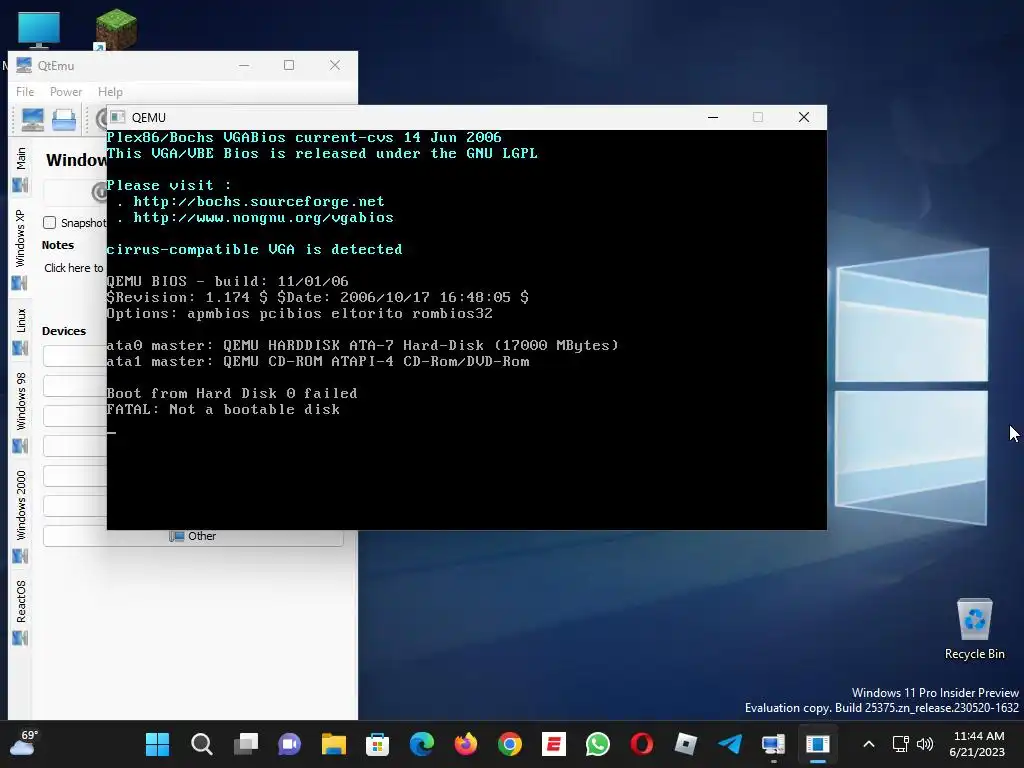Select the monitor desktop icon at top left

pyautogui.click(x=39, y=30)
